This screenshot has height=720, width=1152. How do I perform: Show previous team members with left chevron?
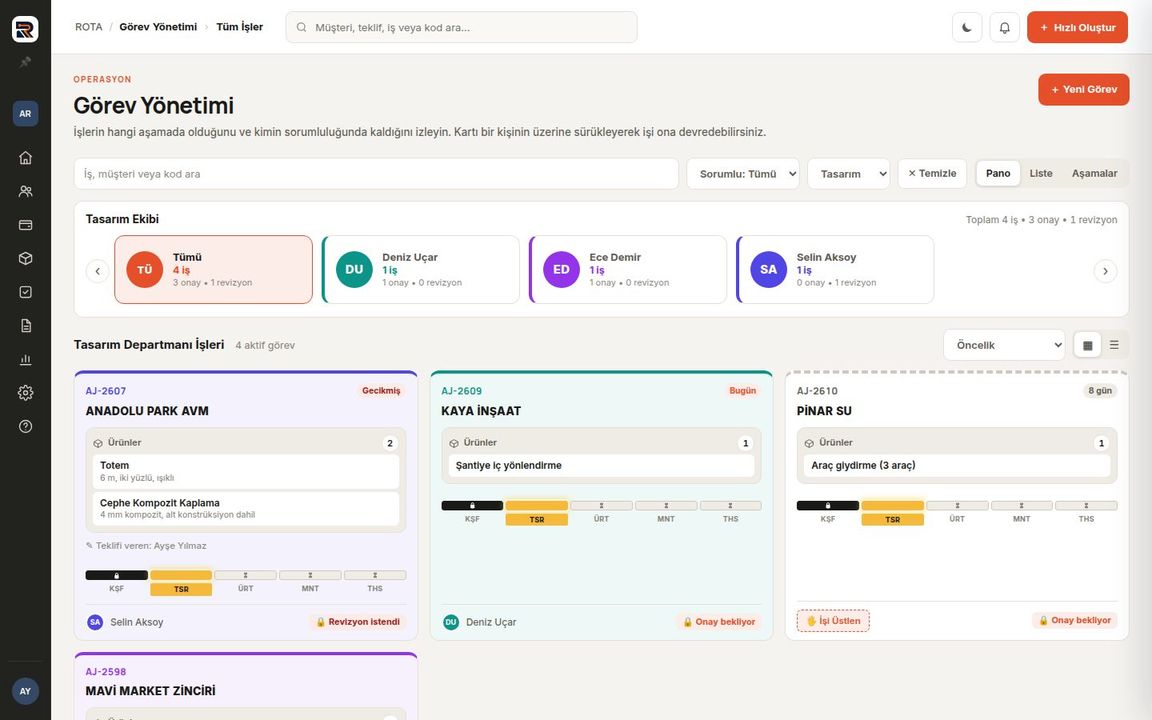coord(98,271)
